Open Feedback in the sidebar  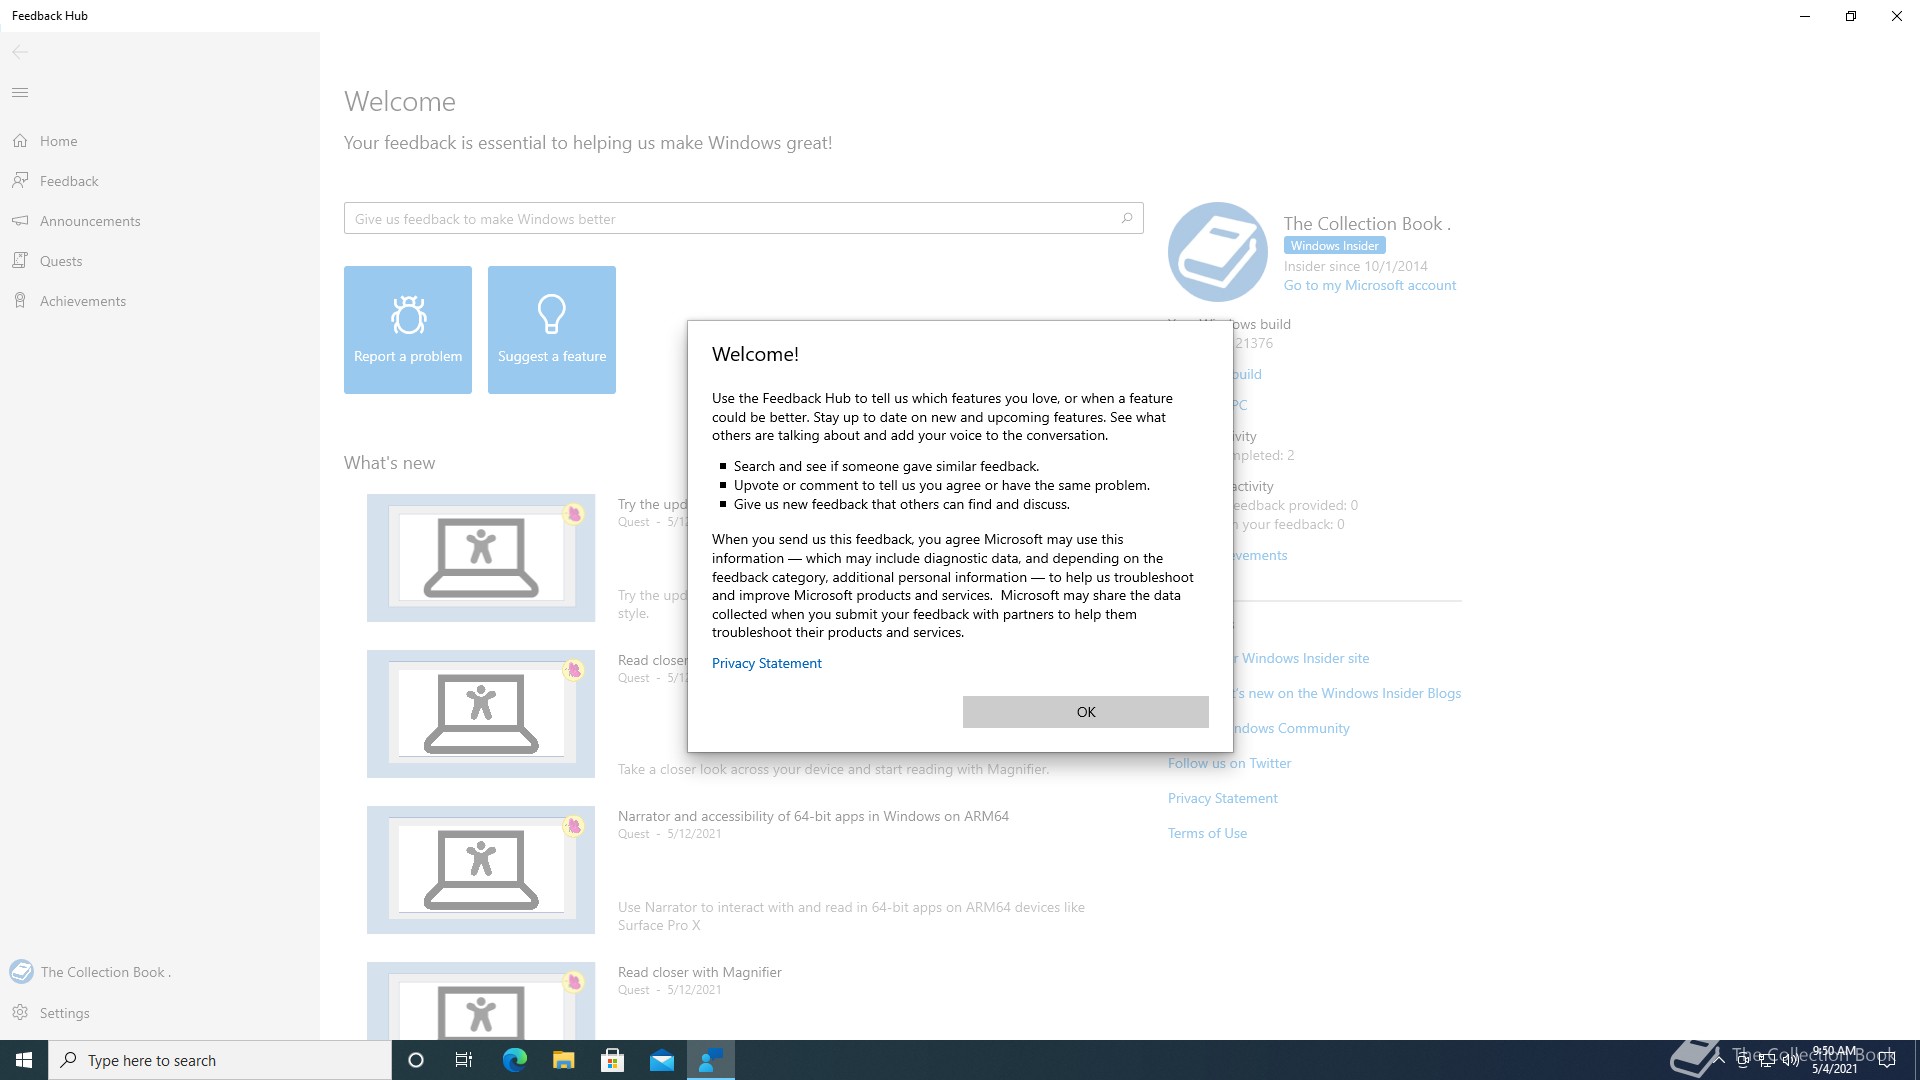[160, 181]
